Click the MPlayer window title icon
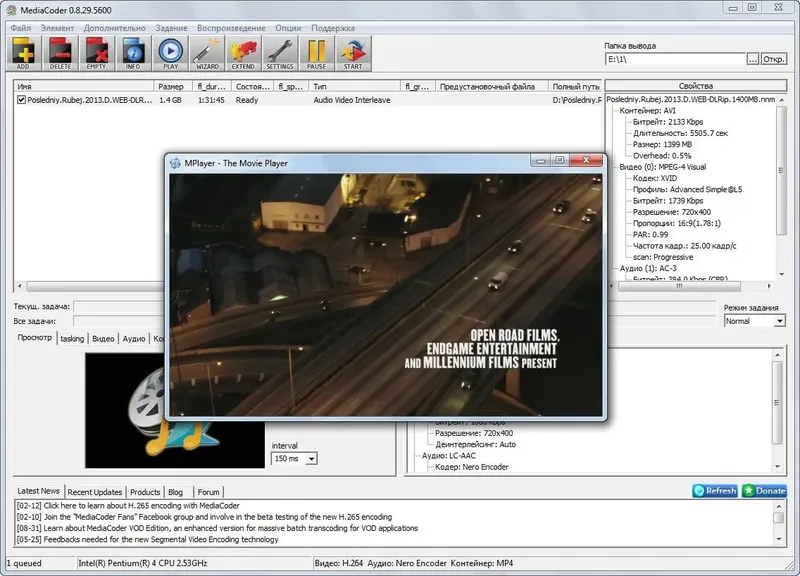 click(175, 163)
